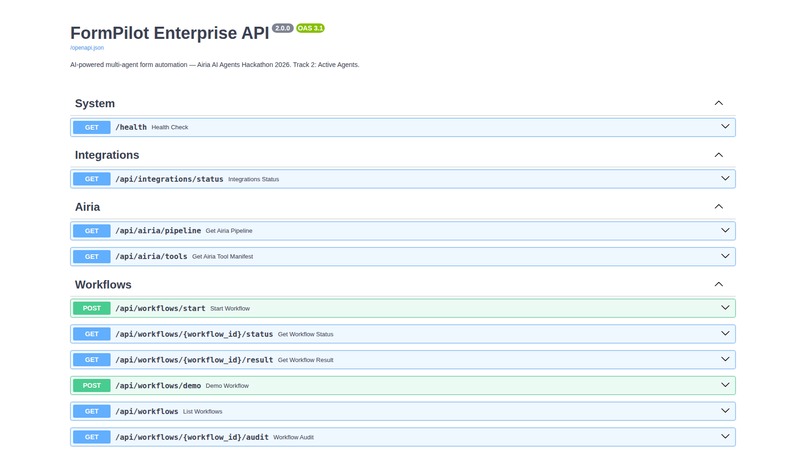Click the Health Check summary text
The height and width of the screenshot is (459, 806).
click(x=170, y=127)
